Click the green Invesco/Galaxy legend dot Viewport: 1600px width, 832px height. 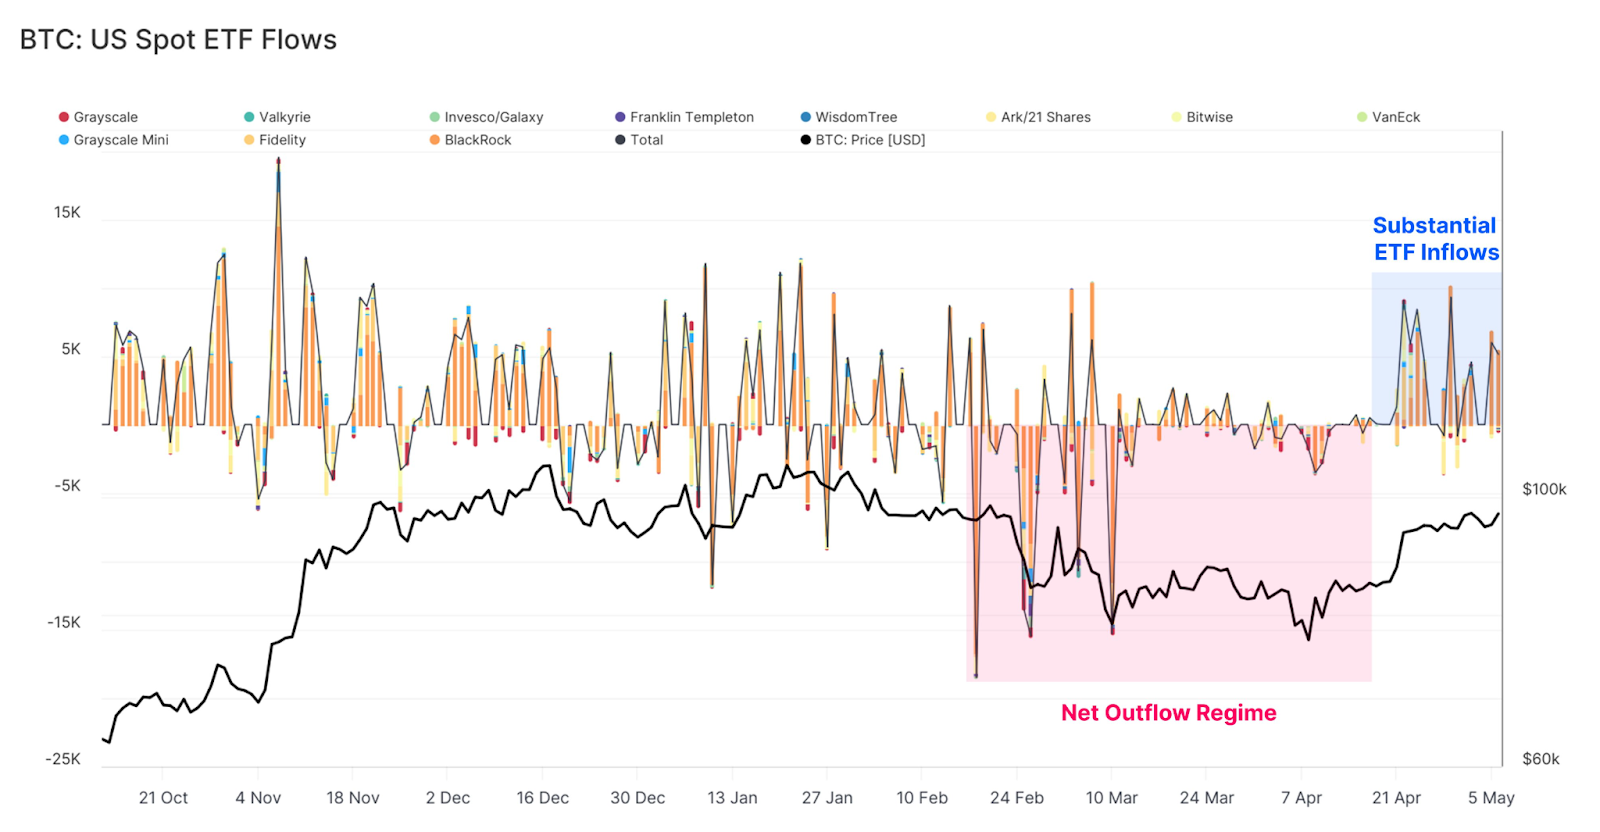(435, 117)
